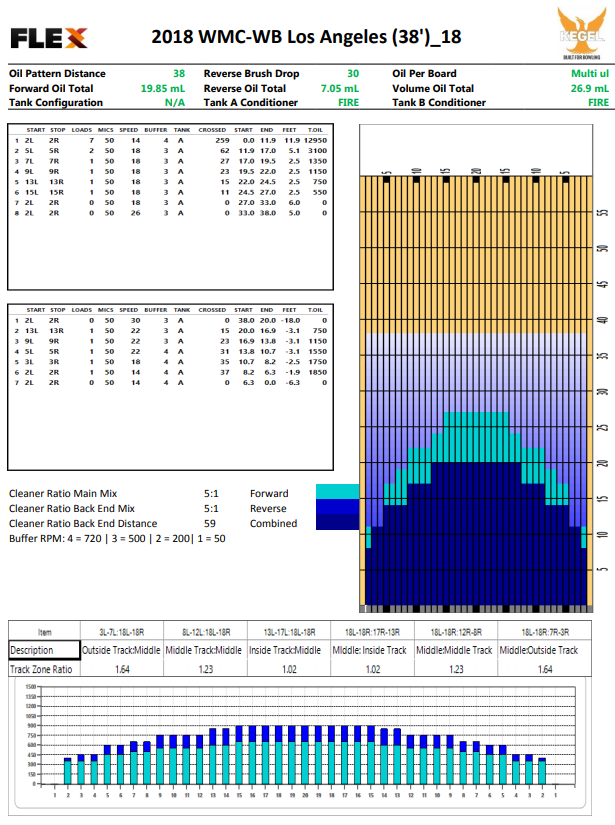
Task: Click the 'Middle: Inside Track' description cell
Action: (372, 650)
